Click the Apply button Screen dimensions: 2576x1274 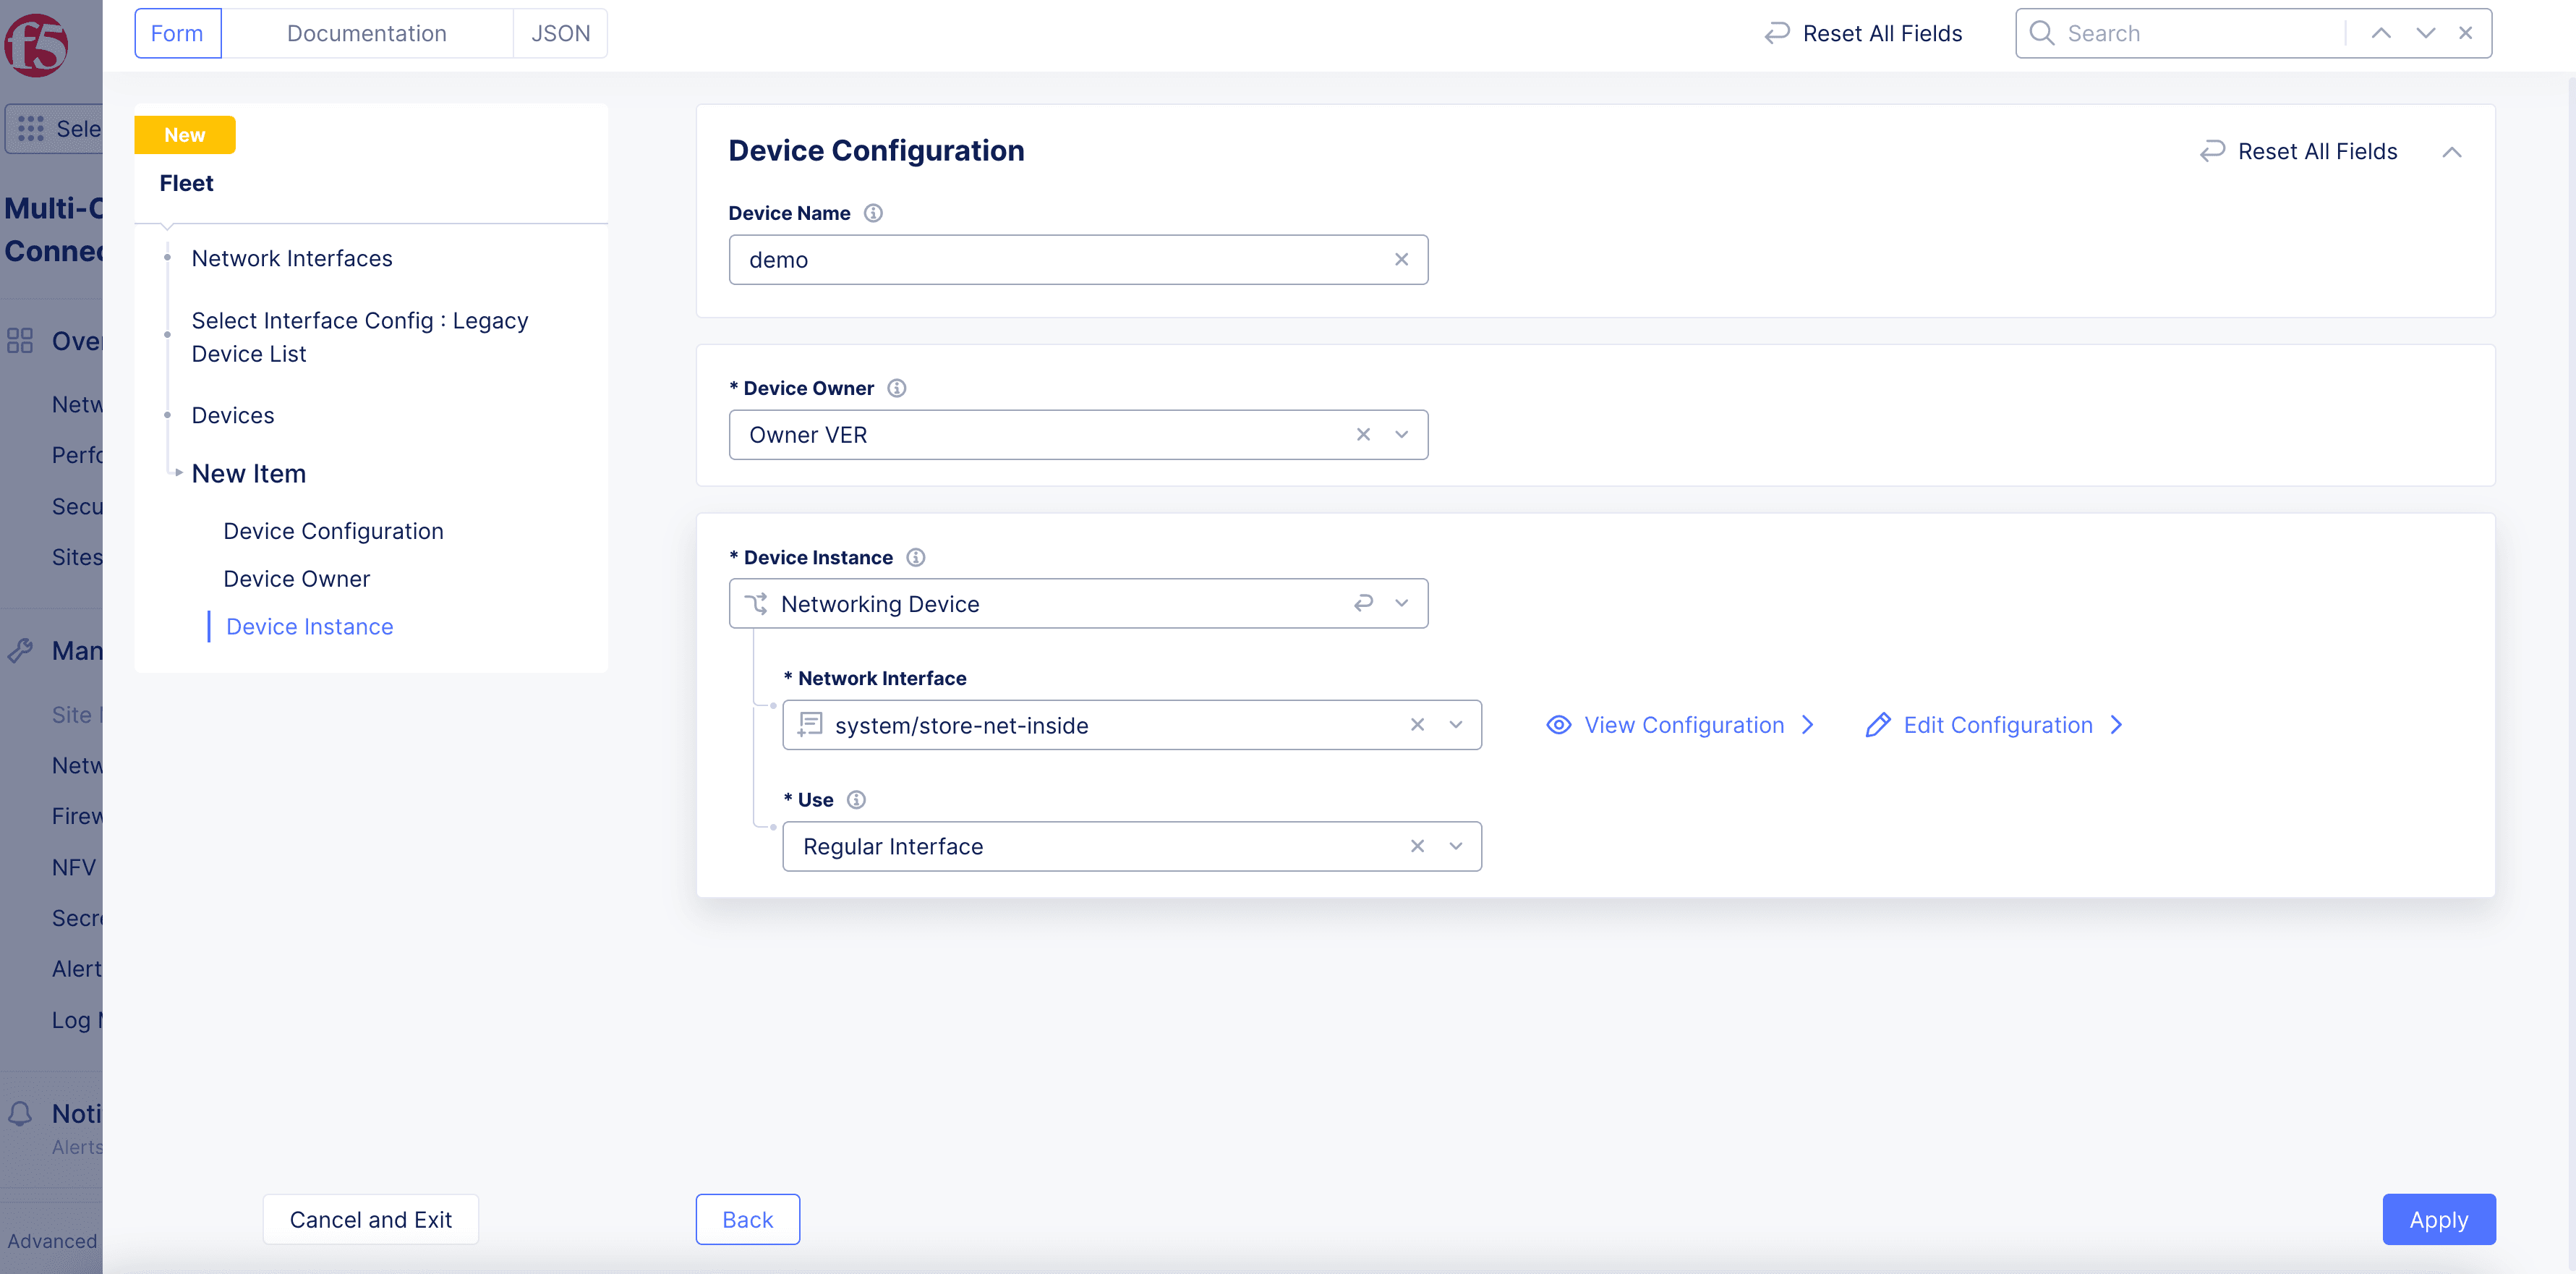pyautogui.click(x=2439, y=1220)
